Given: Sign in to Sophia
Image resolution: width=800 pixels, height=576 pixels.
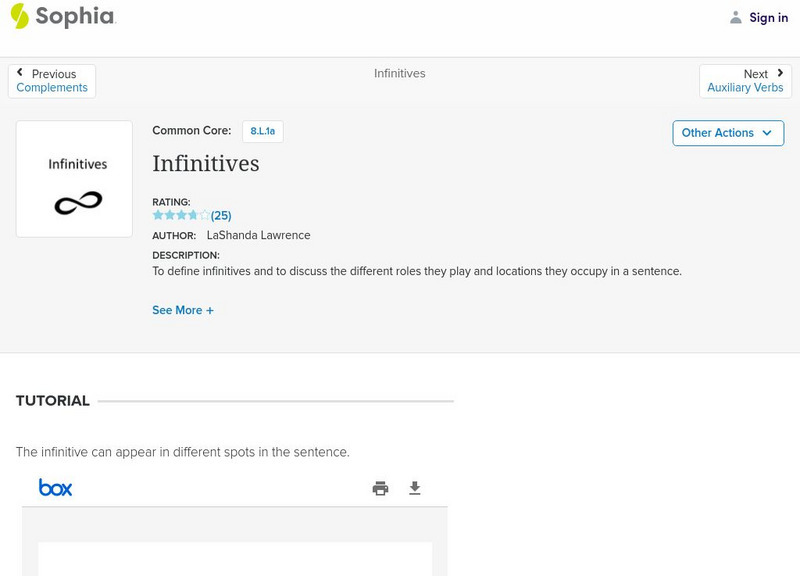Looking at the screenshot, I should point(768,17).
